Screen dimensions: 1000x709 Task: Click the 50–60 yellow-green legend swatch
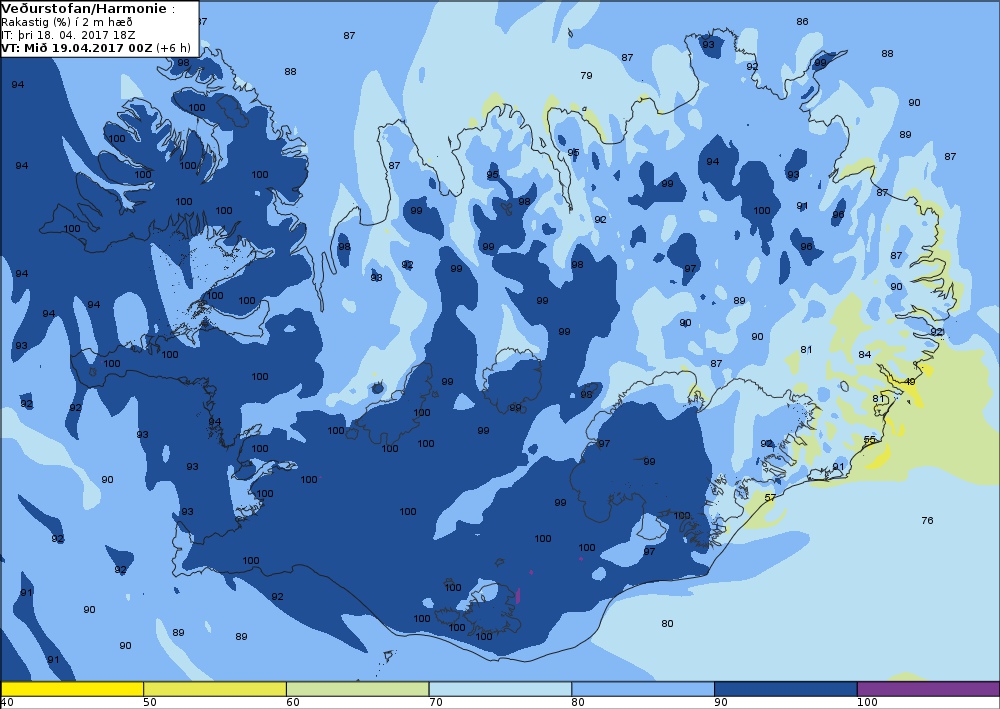point(215,689)
